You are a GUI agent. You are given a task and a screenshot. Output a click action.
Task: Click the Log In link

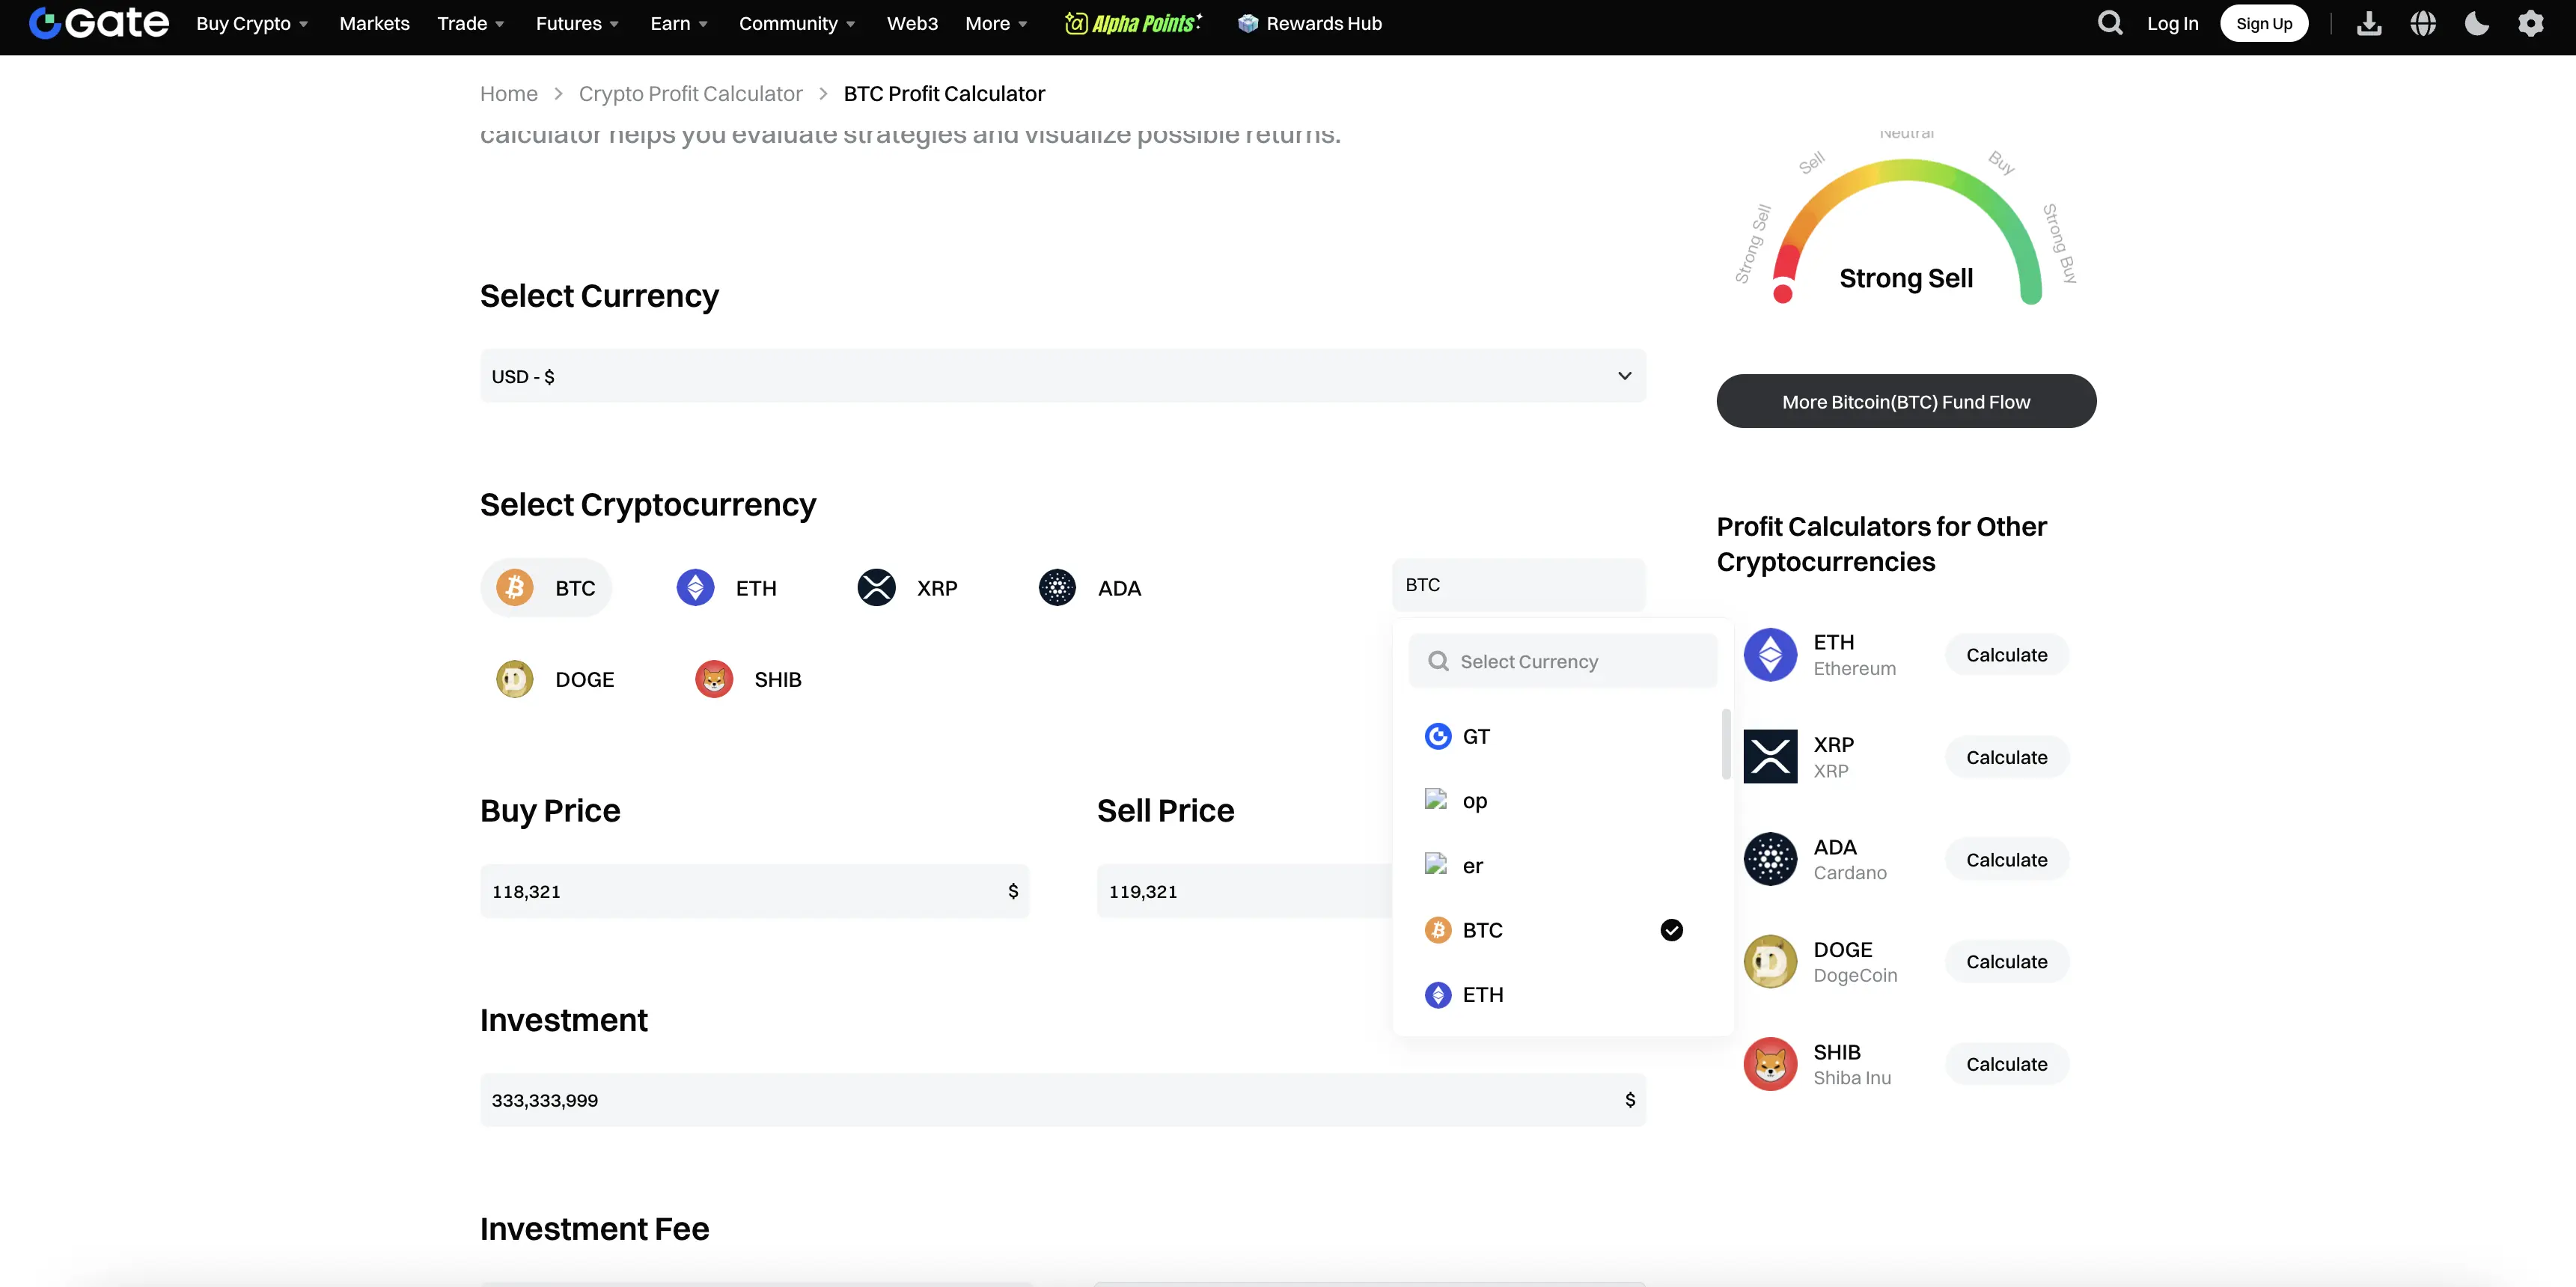(2172, 23)
